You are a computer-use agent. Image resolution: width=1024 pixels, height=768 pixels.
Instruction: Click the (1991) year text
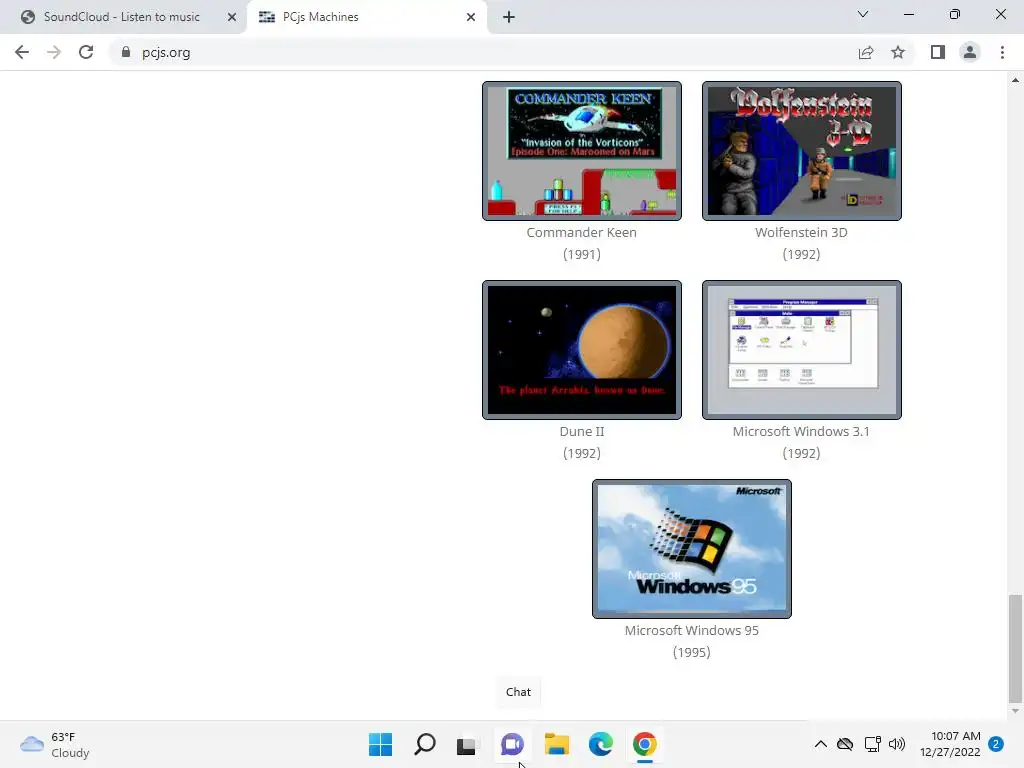(582, 254)
